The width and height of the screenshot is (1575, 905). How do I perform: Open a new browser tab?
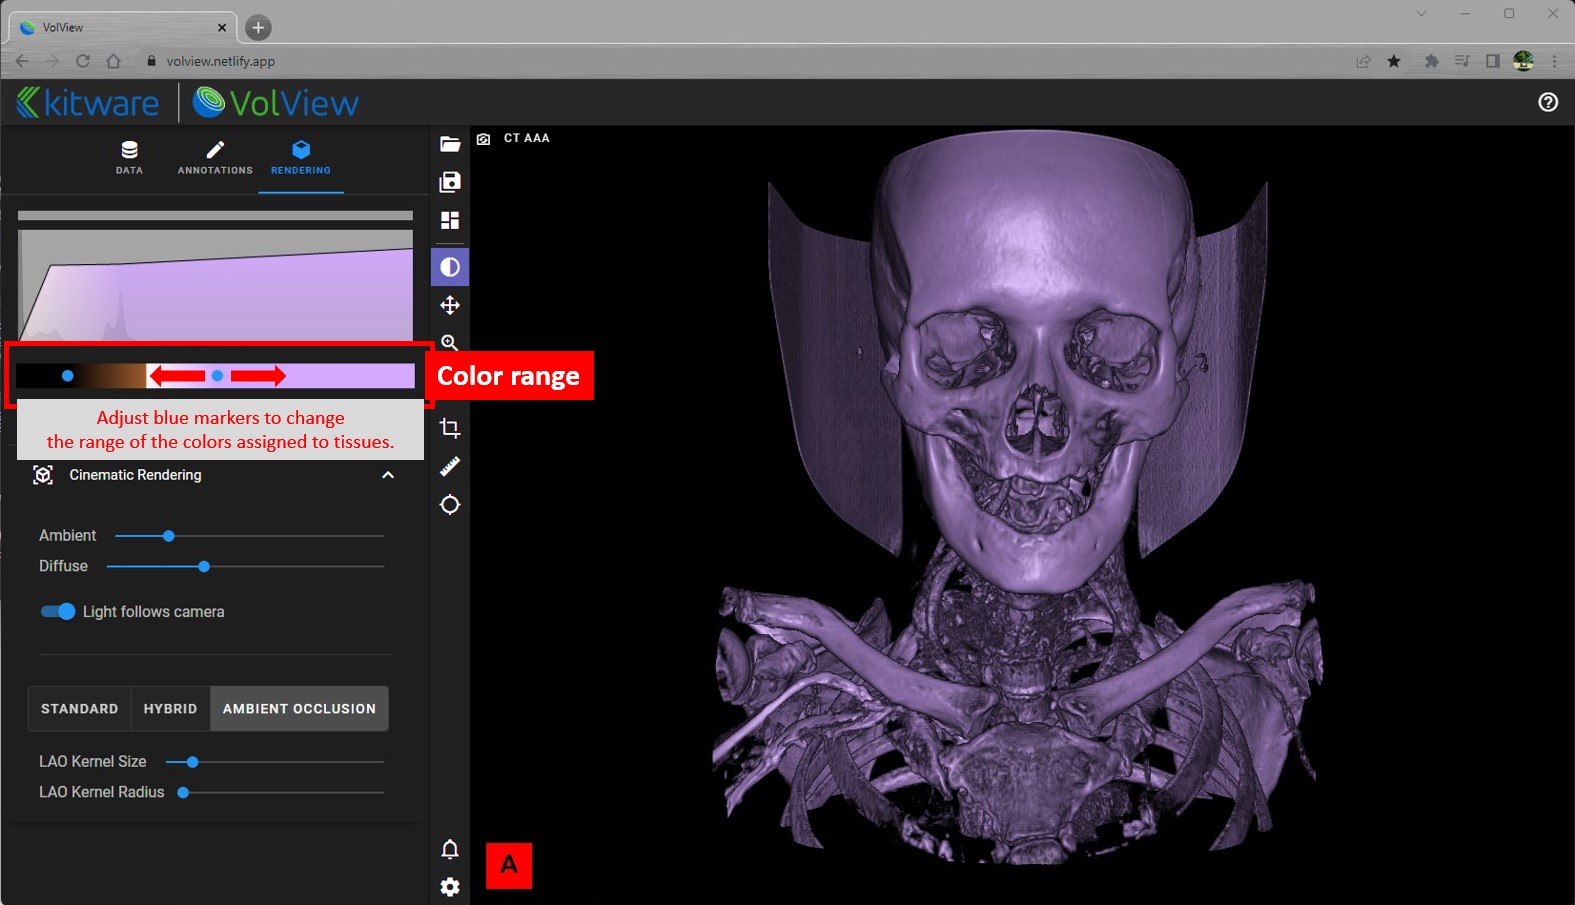[258, 28]
